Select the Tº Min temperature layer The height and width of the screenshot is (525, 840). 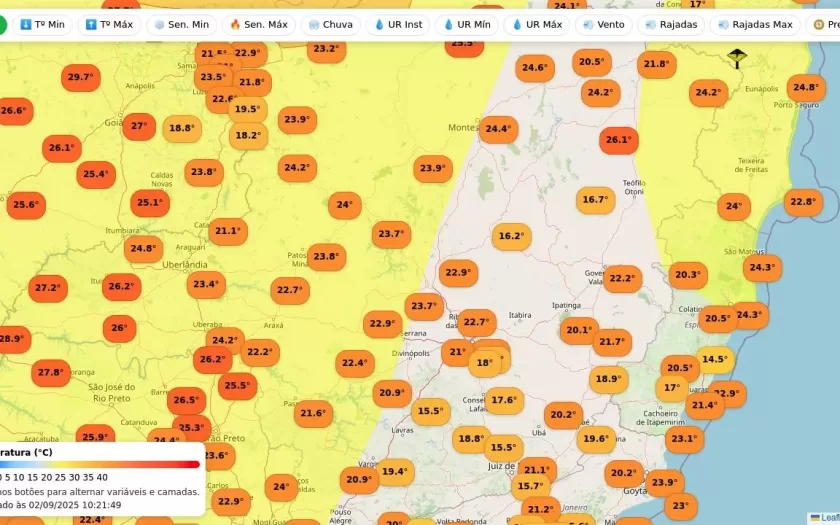[43, 24]
